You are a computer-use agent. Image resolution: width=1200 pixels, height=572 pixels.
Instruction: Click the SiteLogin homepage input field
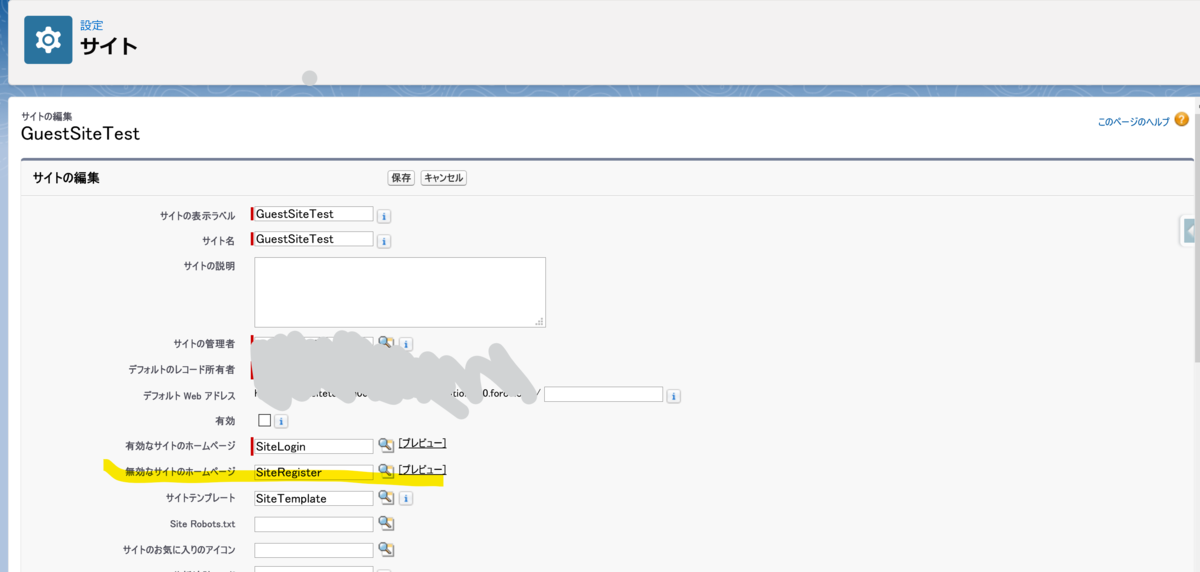313,446
